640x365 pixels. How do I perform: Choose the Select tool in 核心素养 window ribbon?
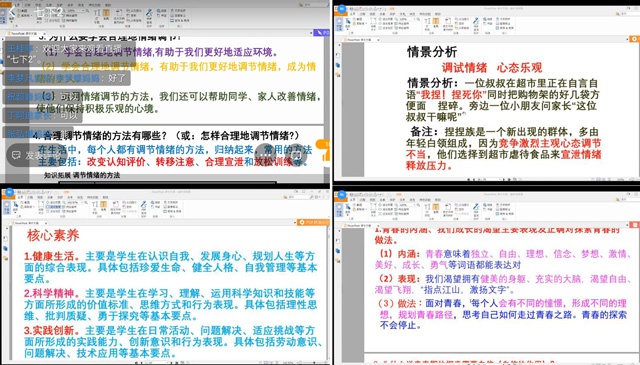pyautogui.click(x=16, y=205)
